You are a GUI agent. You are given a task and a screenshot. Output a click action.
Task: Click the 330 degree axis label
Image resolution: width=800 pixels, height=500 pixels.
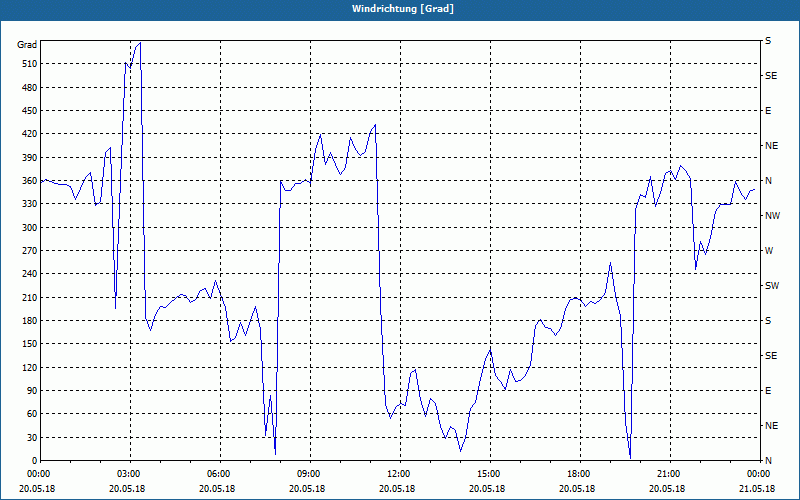29,204
